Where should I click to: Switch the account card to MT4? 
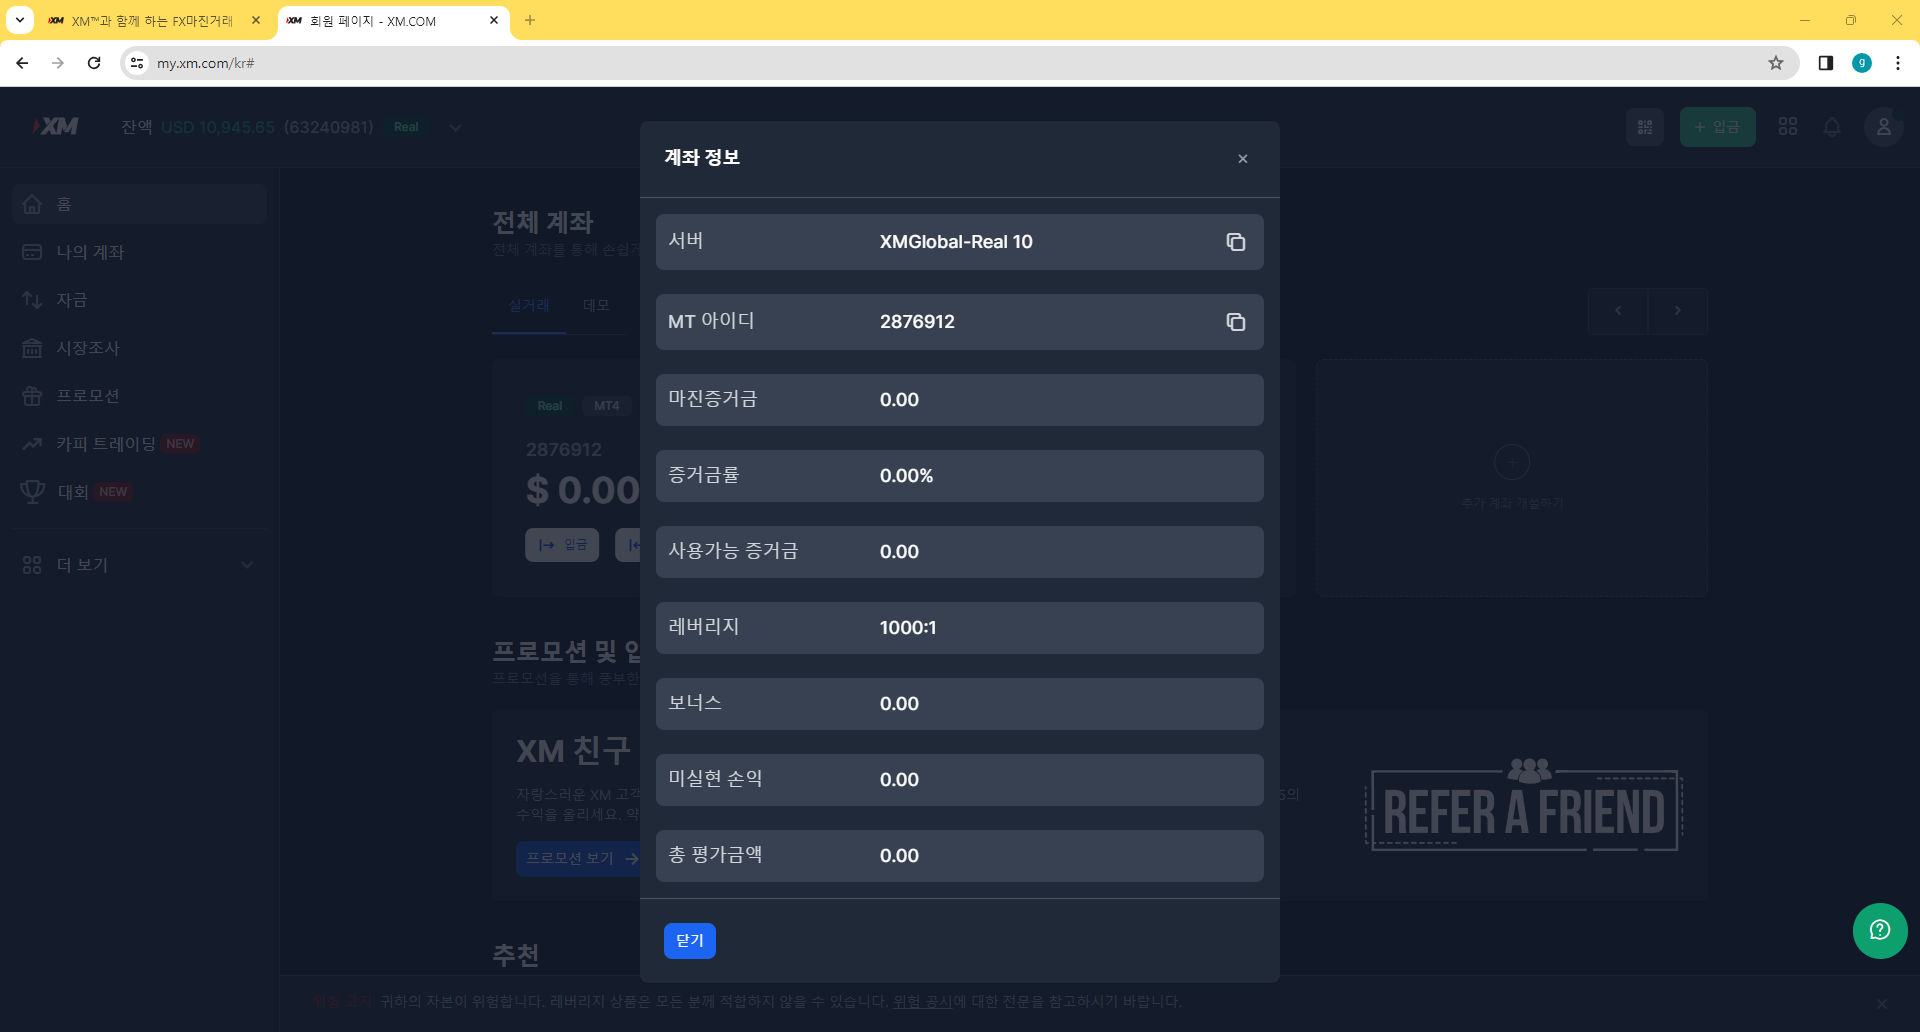pyautogui.click(x=606, y=406)
